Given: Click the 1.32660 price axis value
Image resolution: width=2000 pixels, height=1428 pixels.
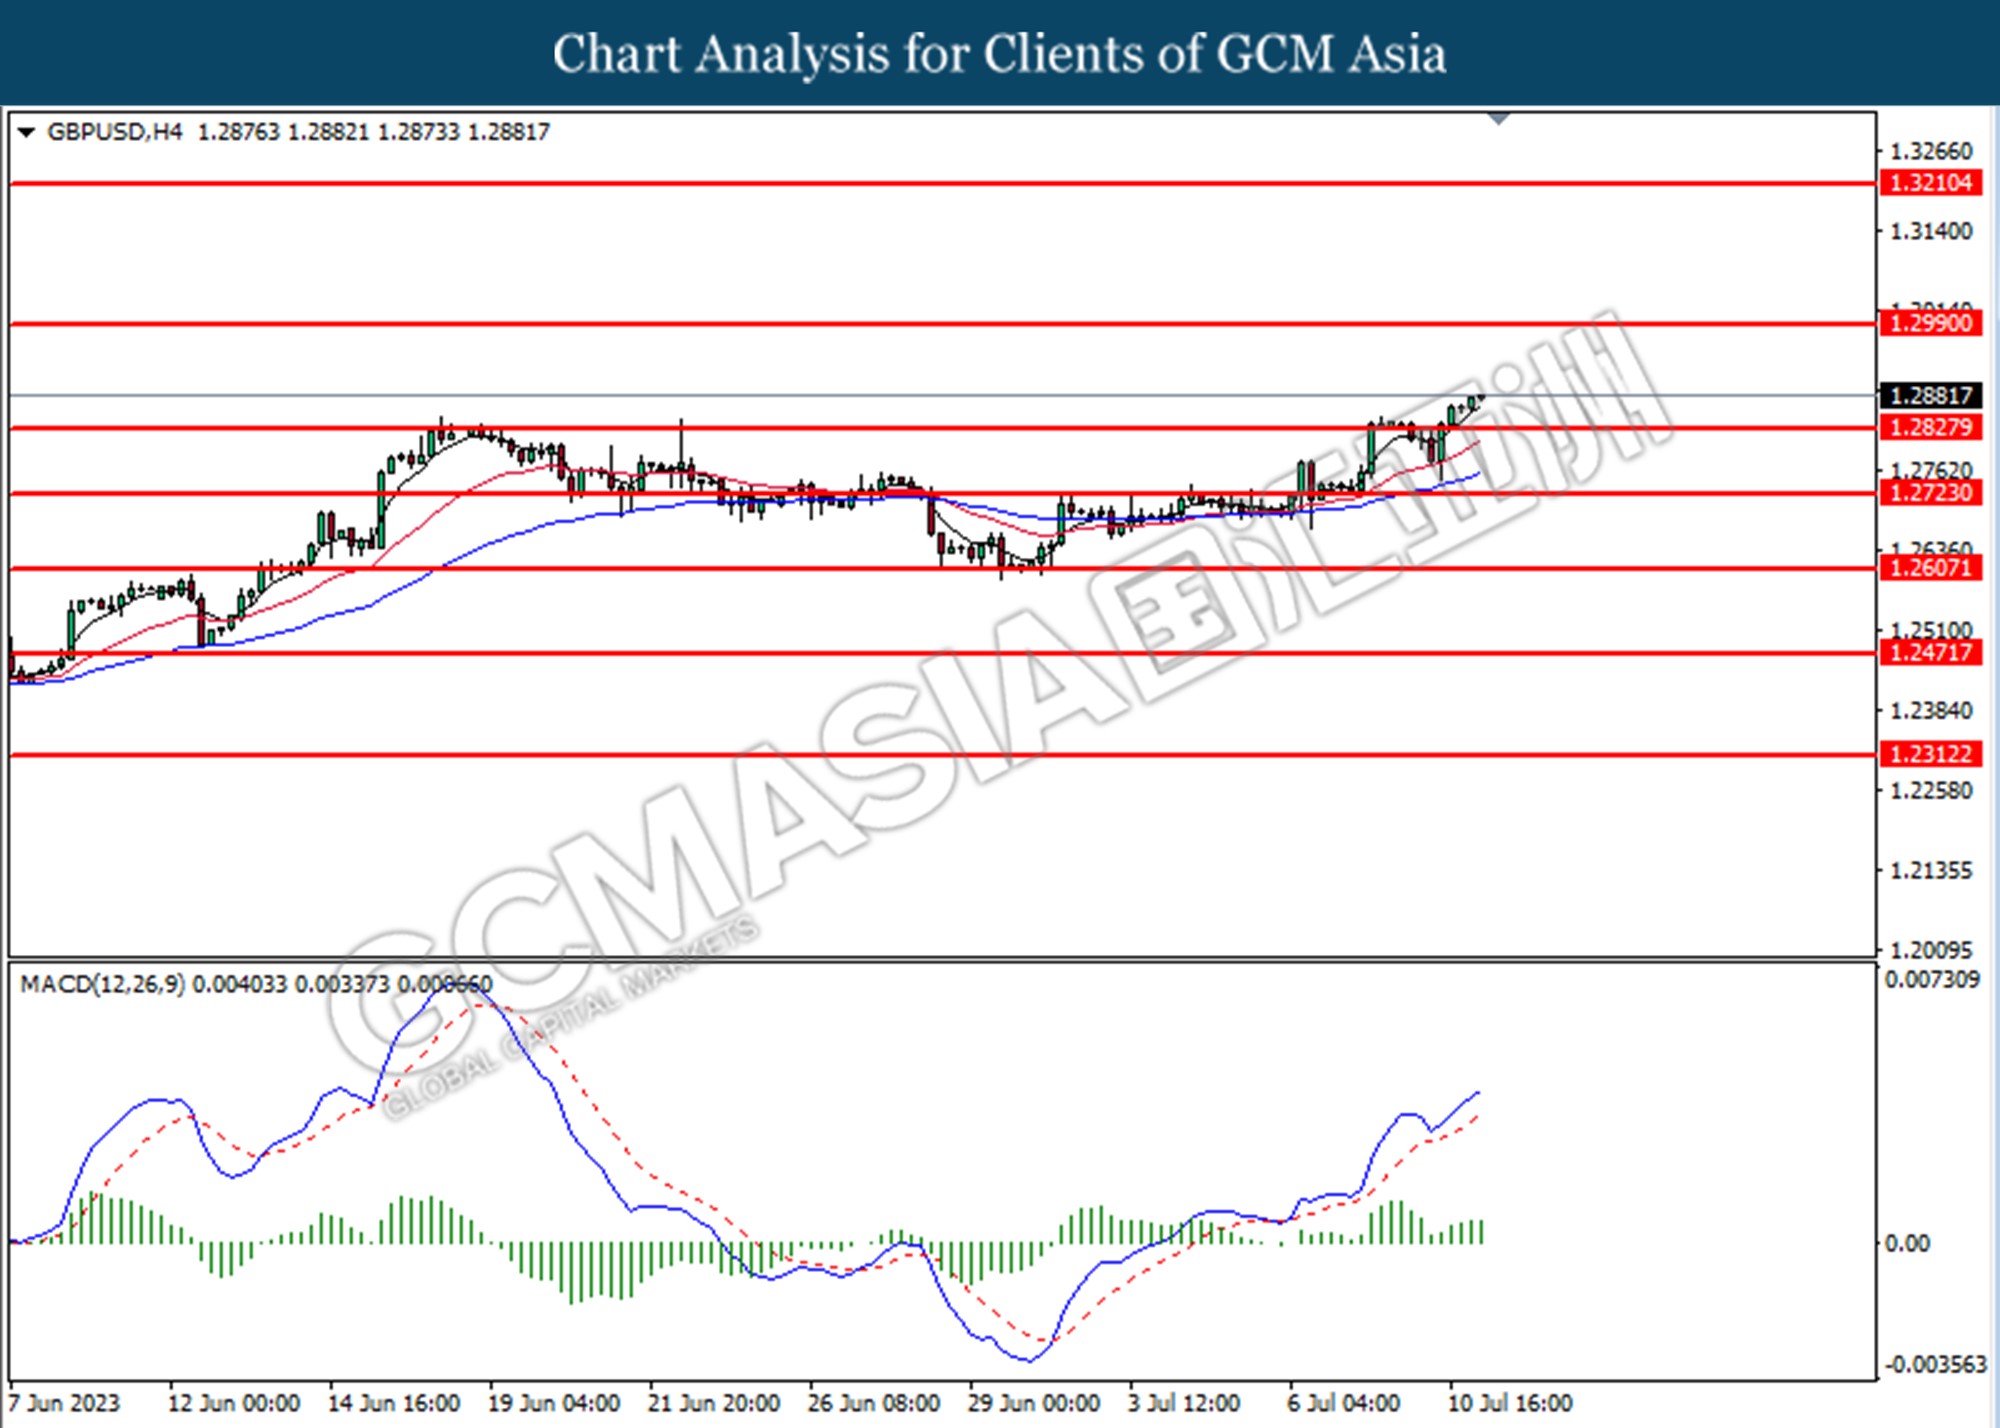Looking at the screenshot, I should pyautogui.click(x=1931, y=151).
